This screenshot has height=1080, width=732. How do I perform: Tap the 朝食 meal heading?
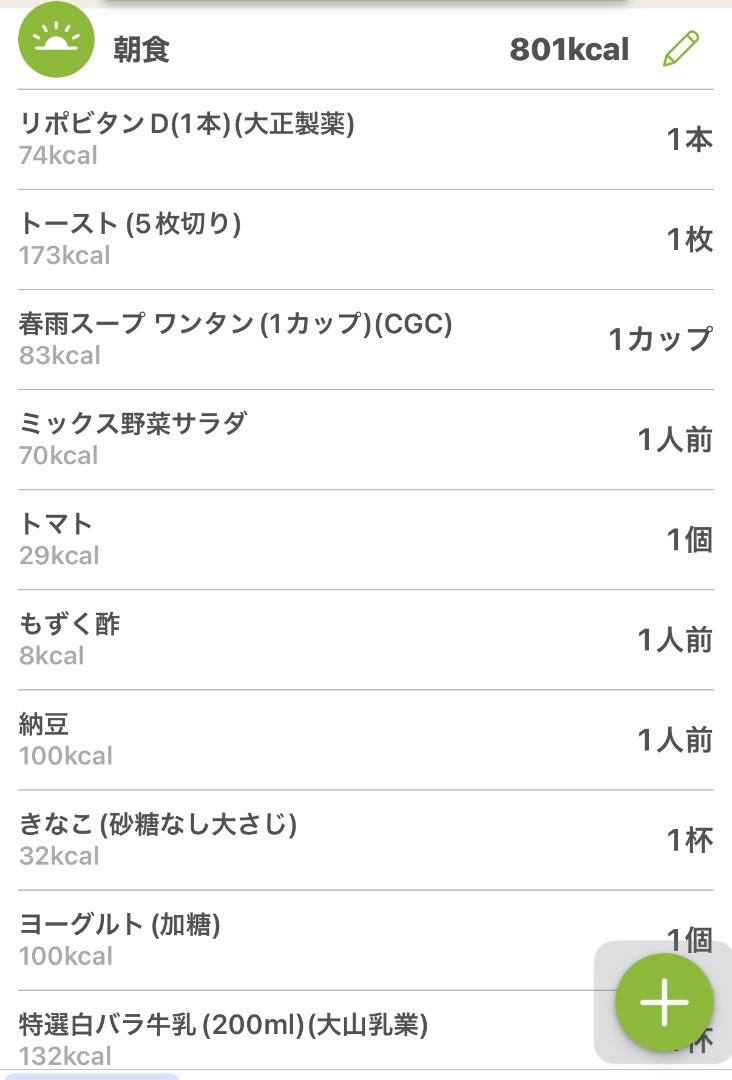(141, 50)
